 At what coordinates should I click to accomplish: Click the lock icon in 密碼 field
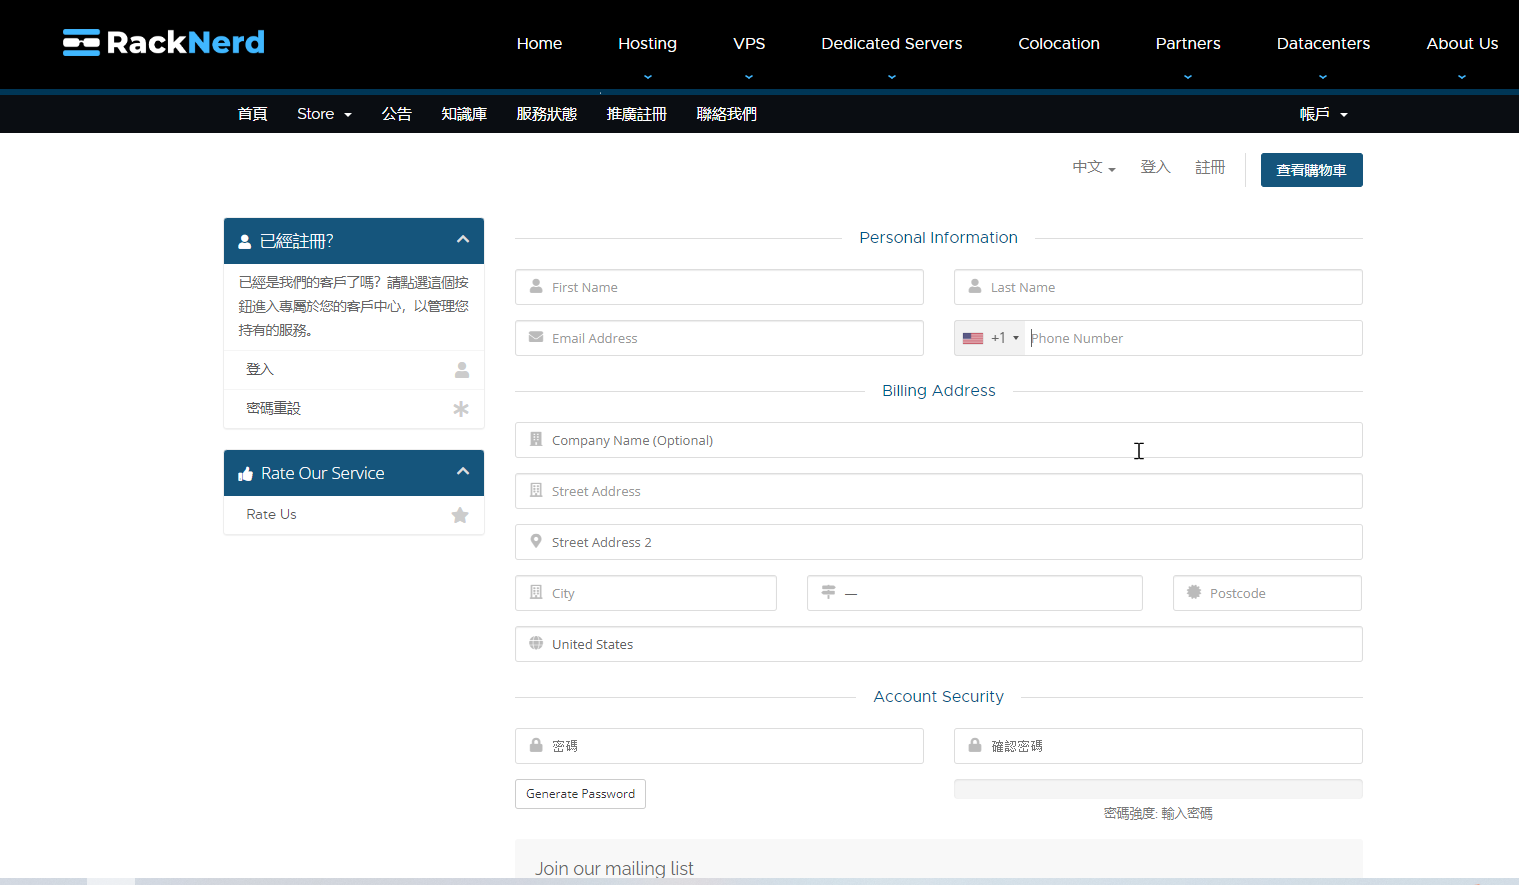(536, 745)
